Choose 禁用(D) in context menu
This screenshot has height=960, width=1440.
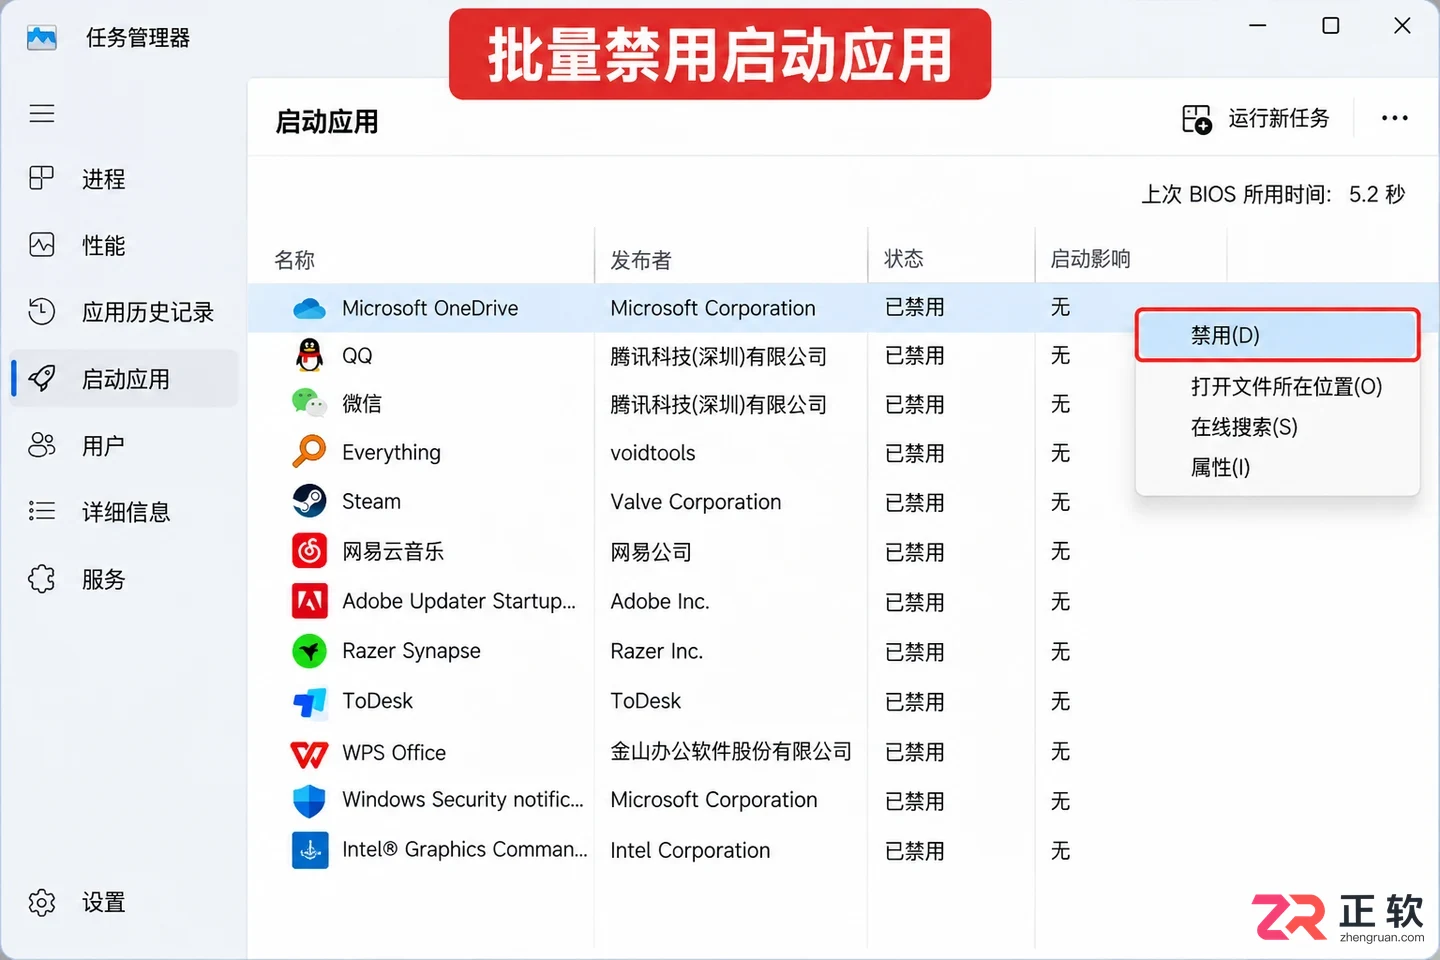pyautogui.click(x=1277, y=335)
